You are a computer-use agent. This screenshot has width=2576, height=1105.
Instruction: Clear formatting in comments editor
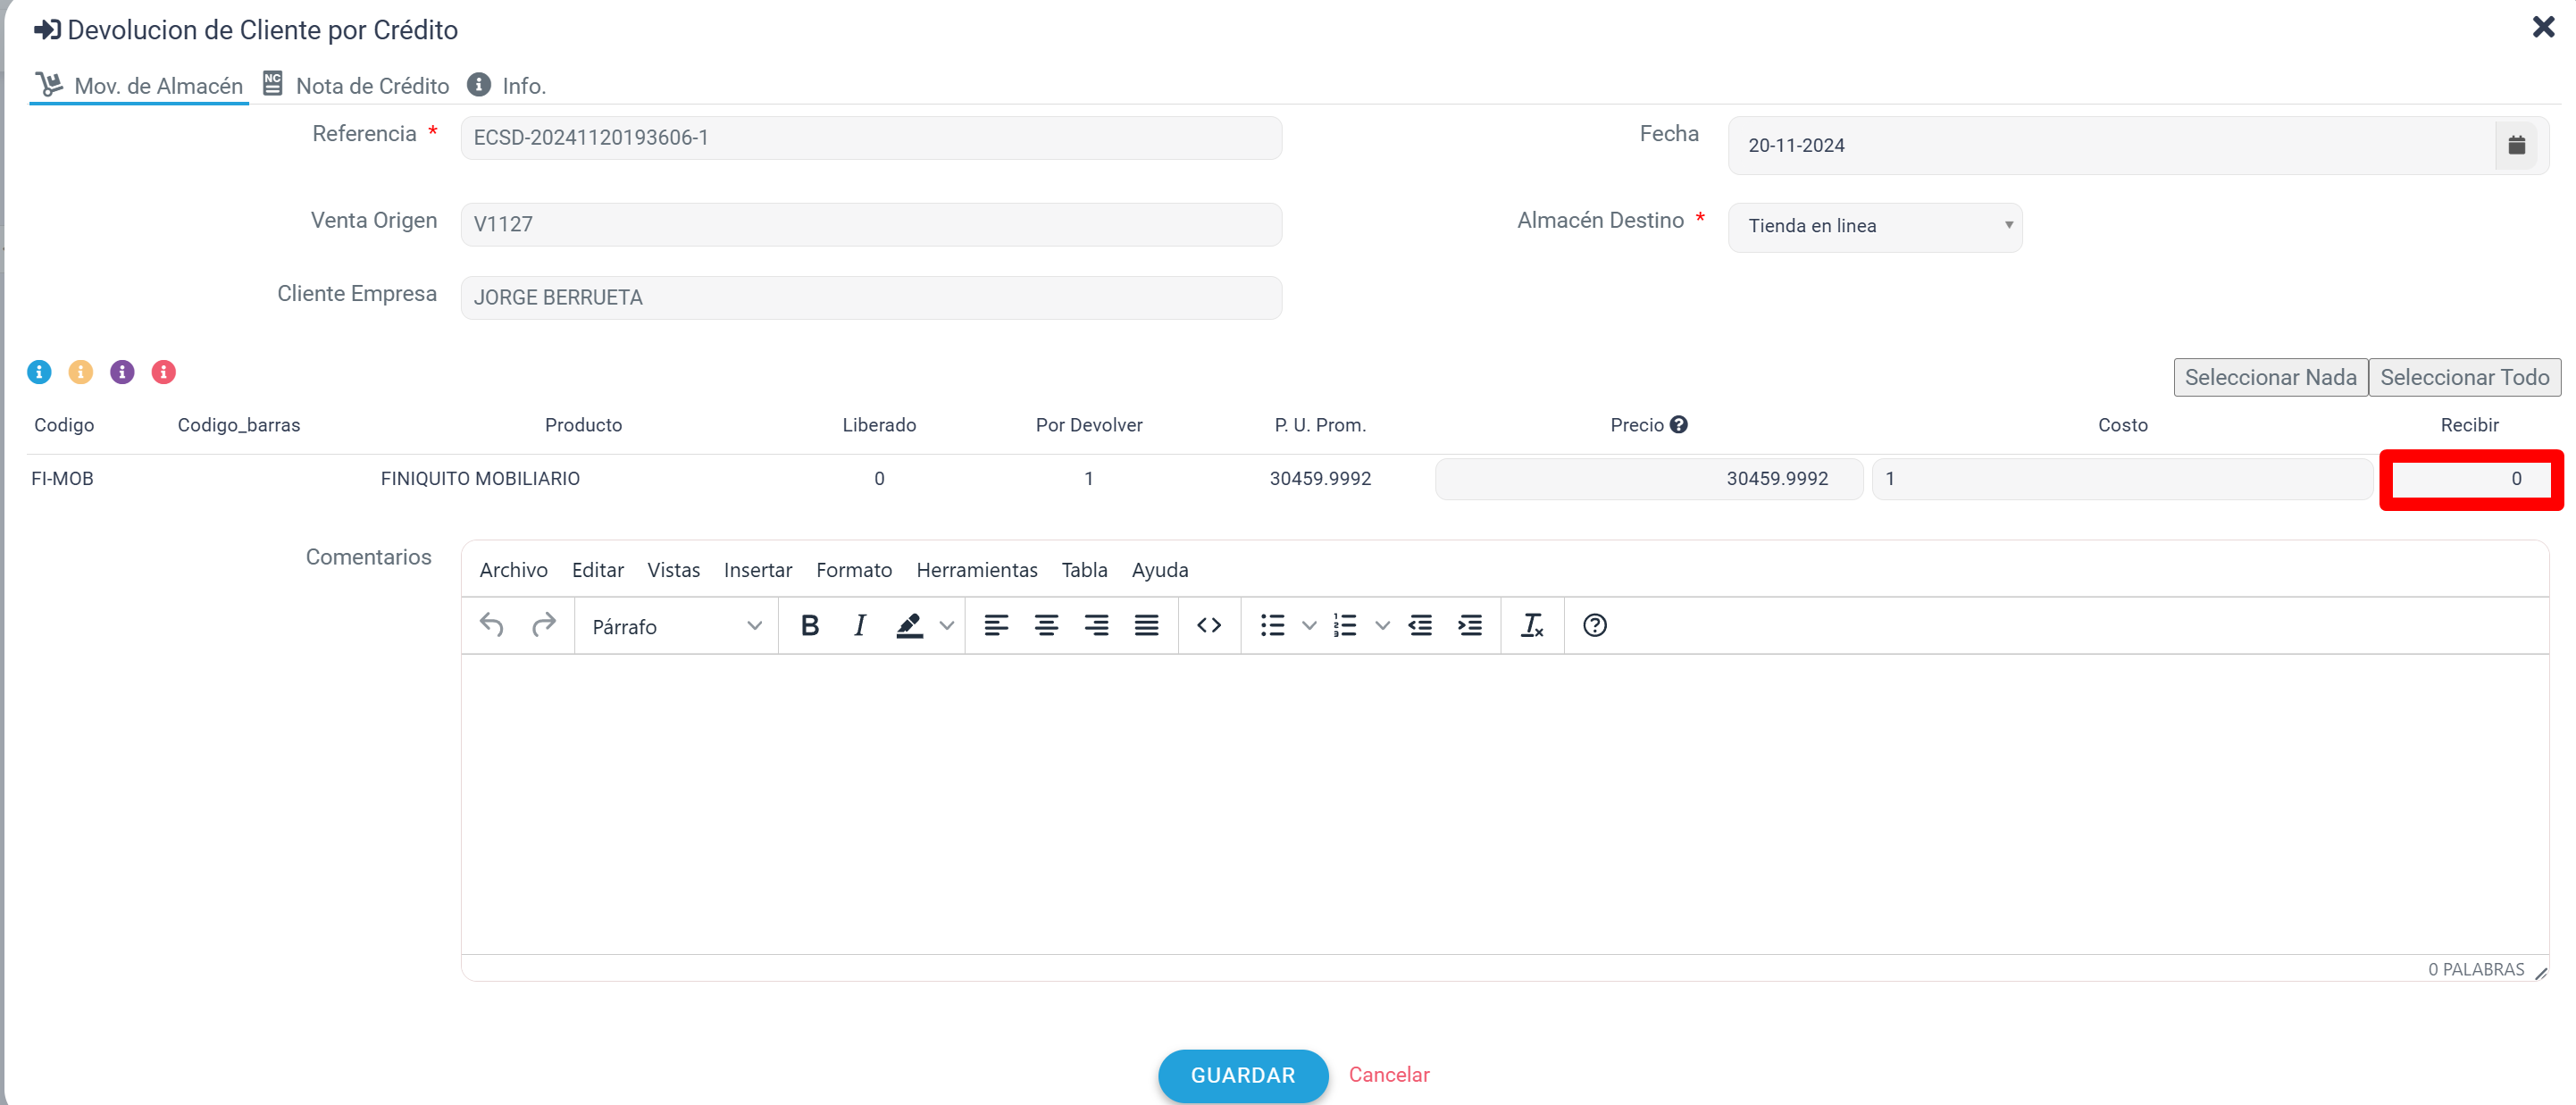(x=1532, y=625)
